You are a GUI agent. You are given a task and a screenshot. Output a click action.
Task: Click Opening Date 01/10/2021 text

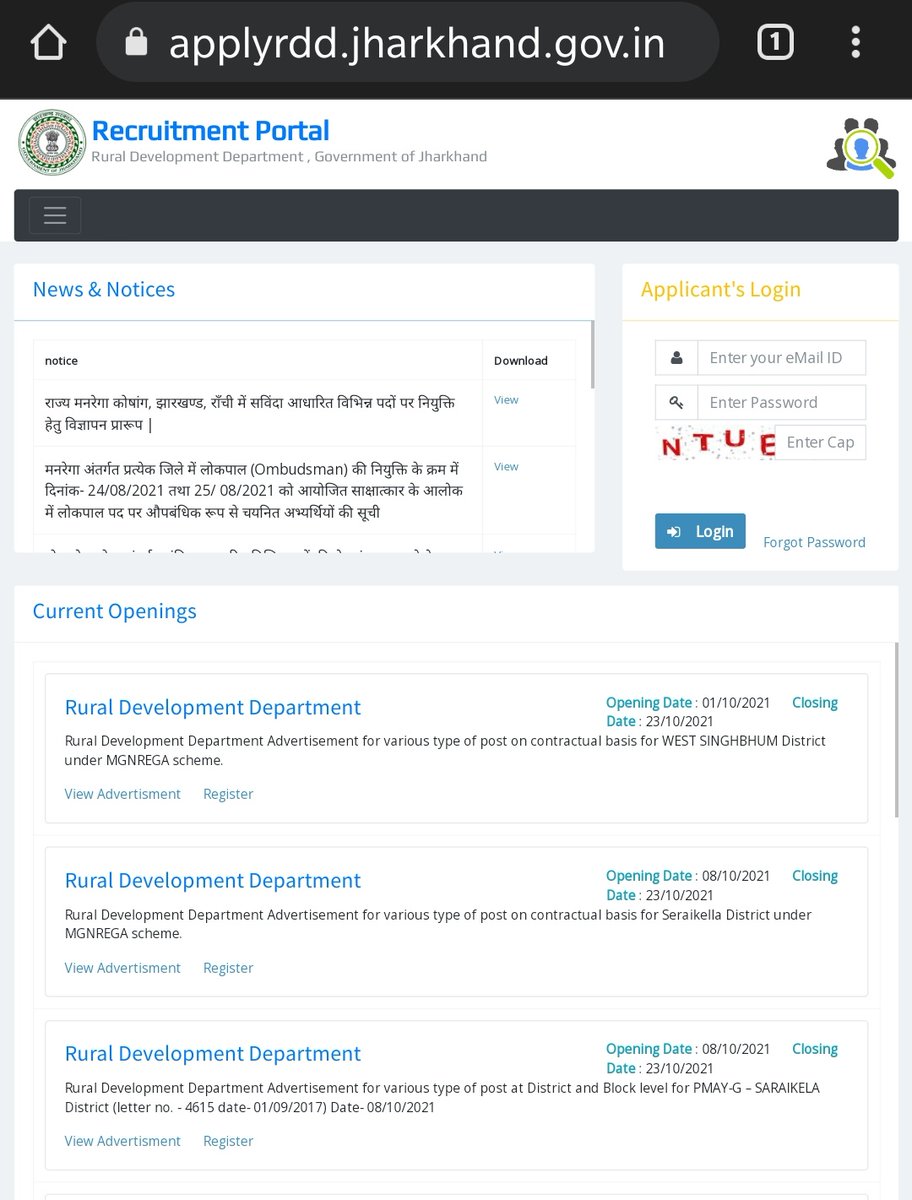(688, 703)
